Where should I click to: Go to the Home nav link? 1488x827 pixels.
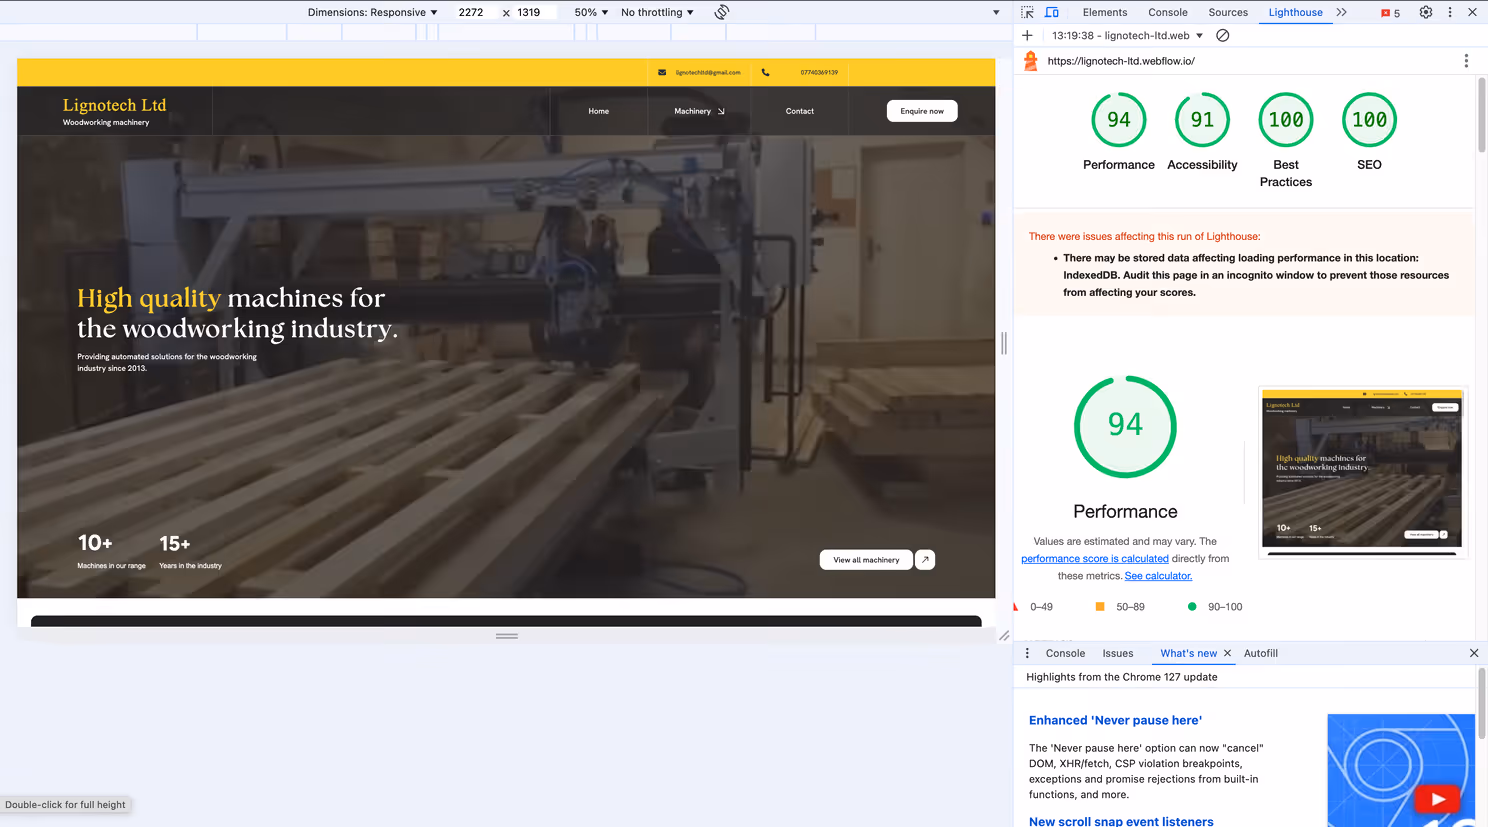coord(598,111)
